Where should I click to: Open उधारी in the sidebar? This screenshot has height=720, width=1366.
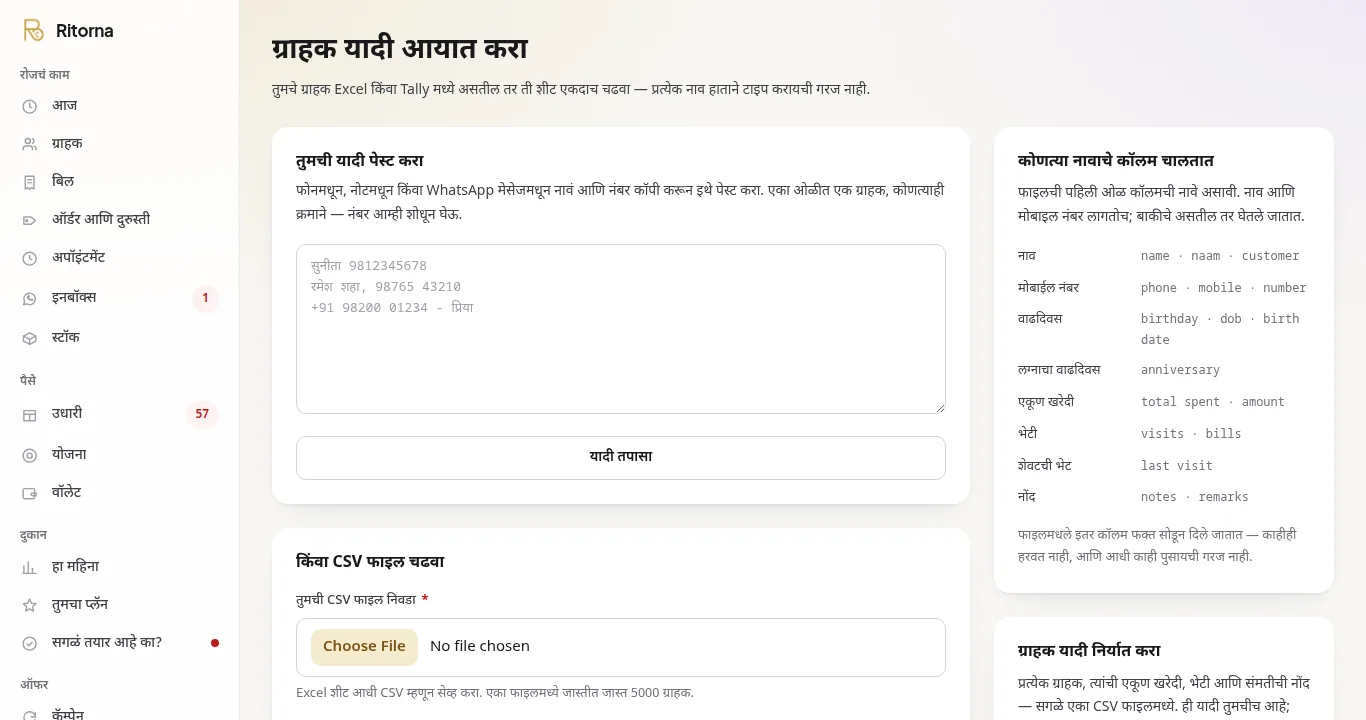tap(120, 414)
